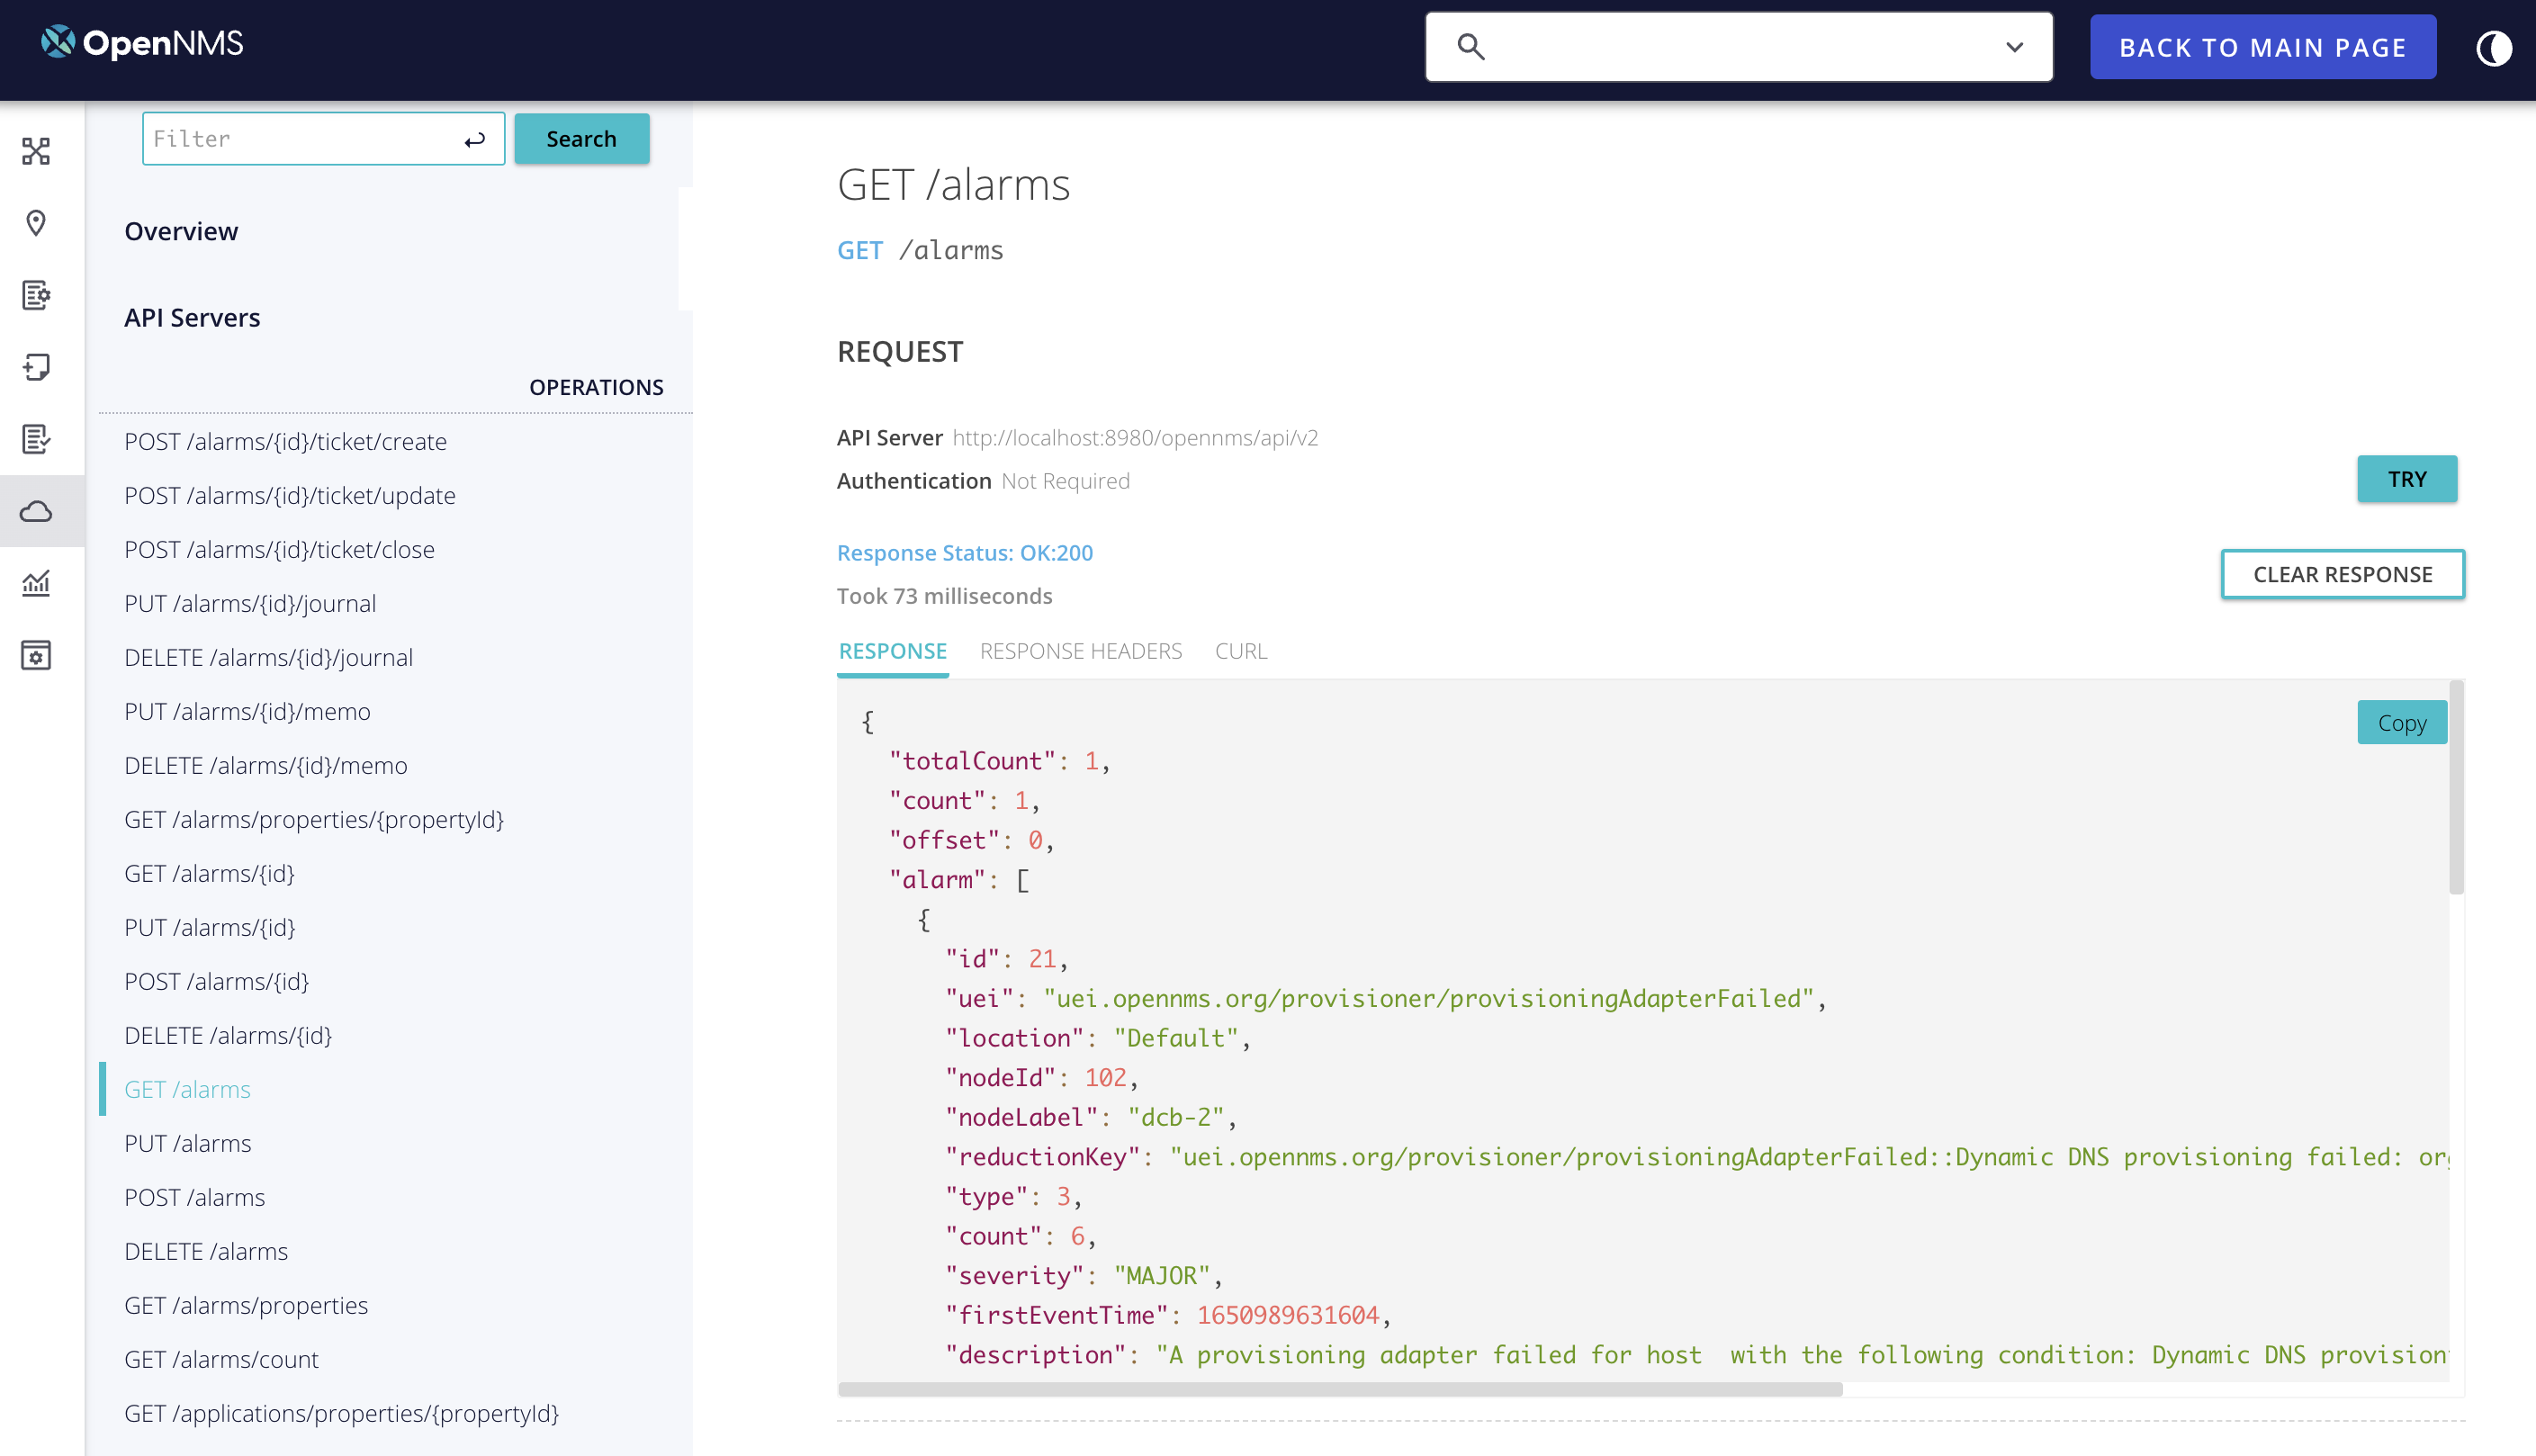Expand DELETE /alarms/{id} operation
This screenshot has width=2536, height=1456.
coord(225,1035)
